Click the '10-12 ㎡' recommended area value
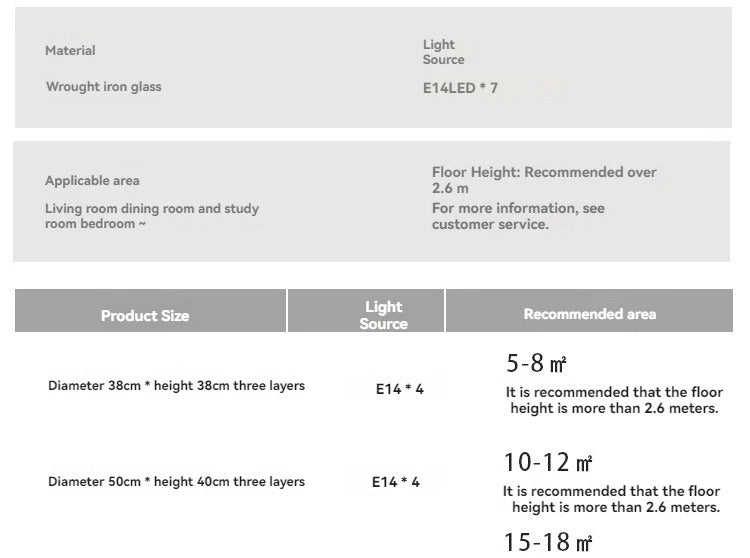Image resolution: width=750 pixels, height=558 pixels. coord(548,462)
